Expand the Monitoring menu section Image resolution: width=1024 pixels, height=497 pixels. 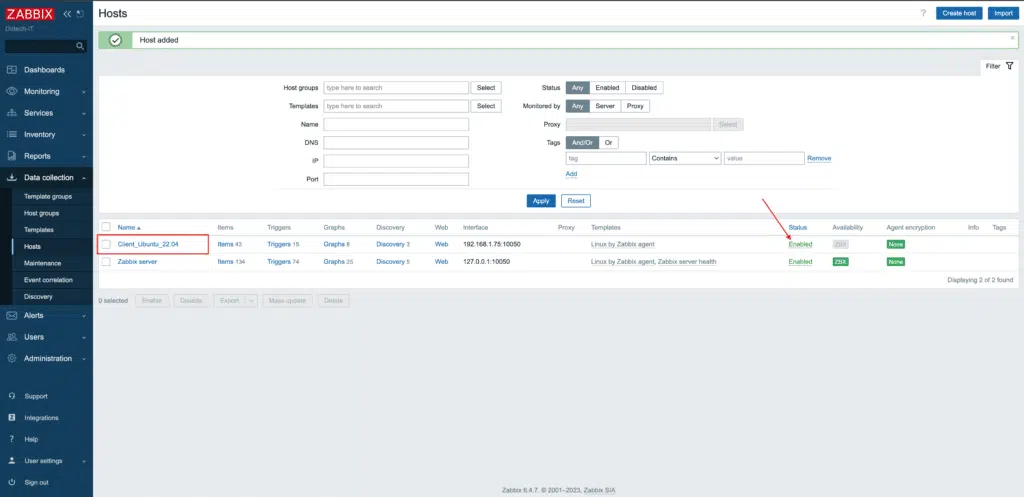pos(84,92)
